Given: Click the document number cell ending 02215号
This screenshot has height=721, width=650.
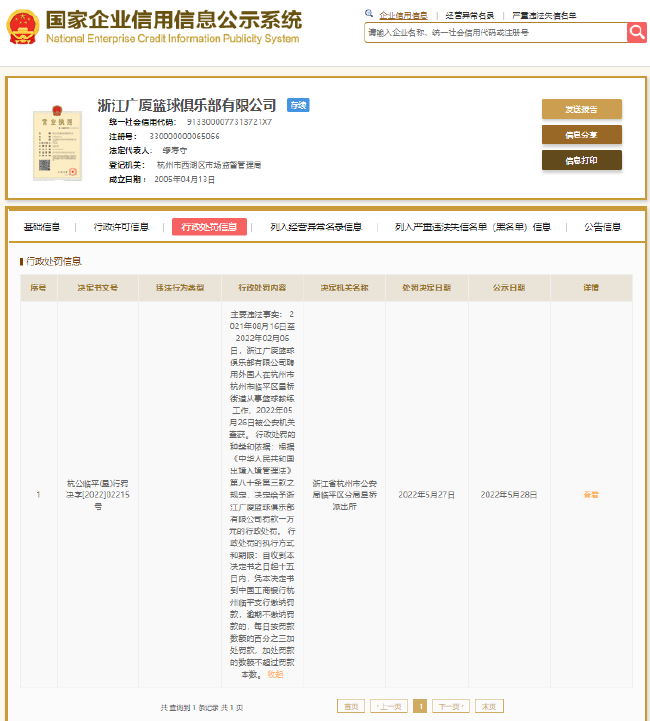Looking at the screenshot, I should pos(98,495).
